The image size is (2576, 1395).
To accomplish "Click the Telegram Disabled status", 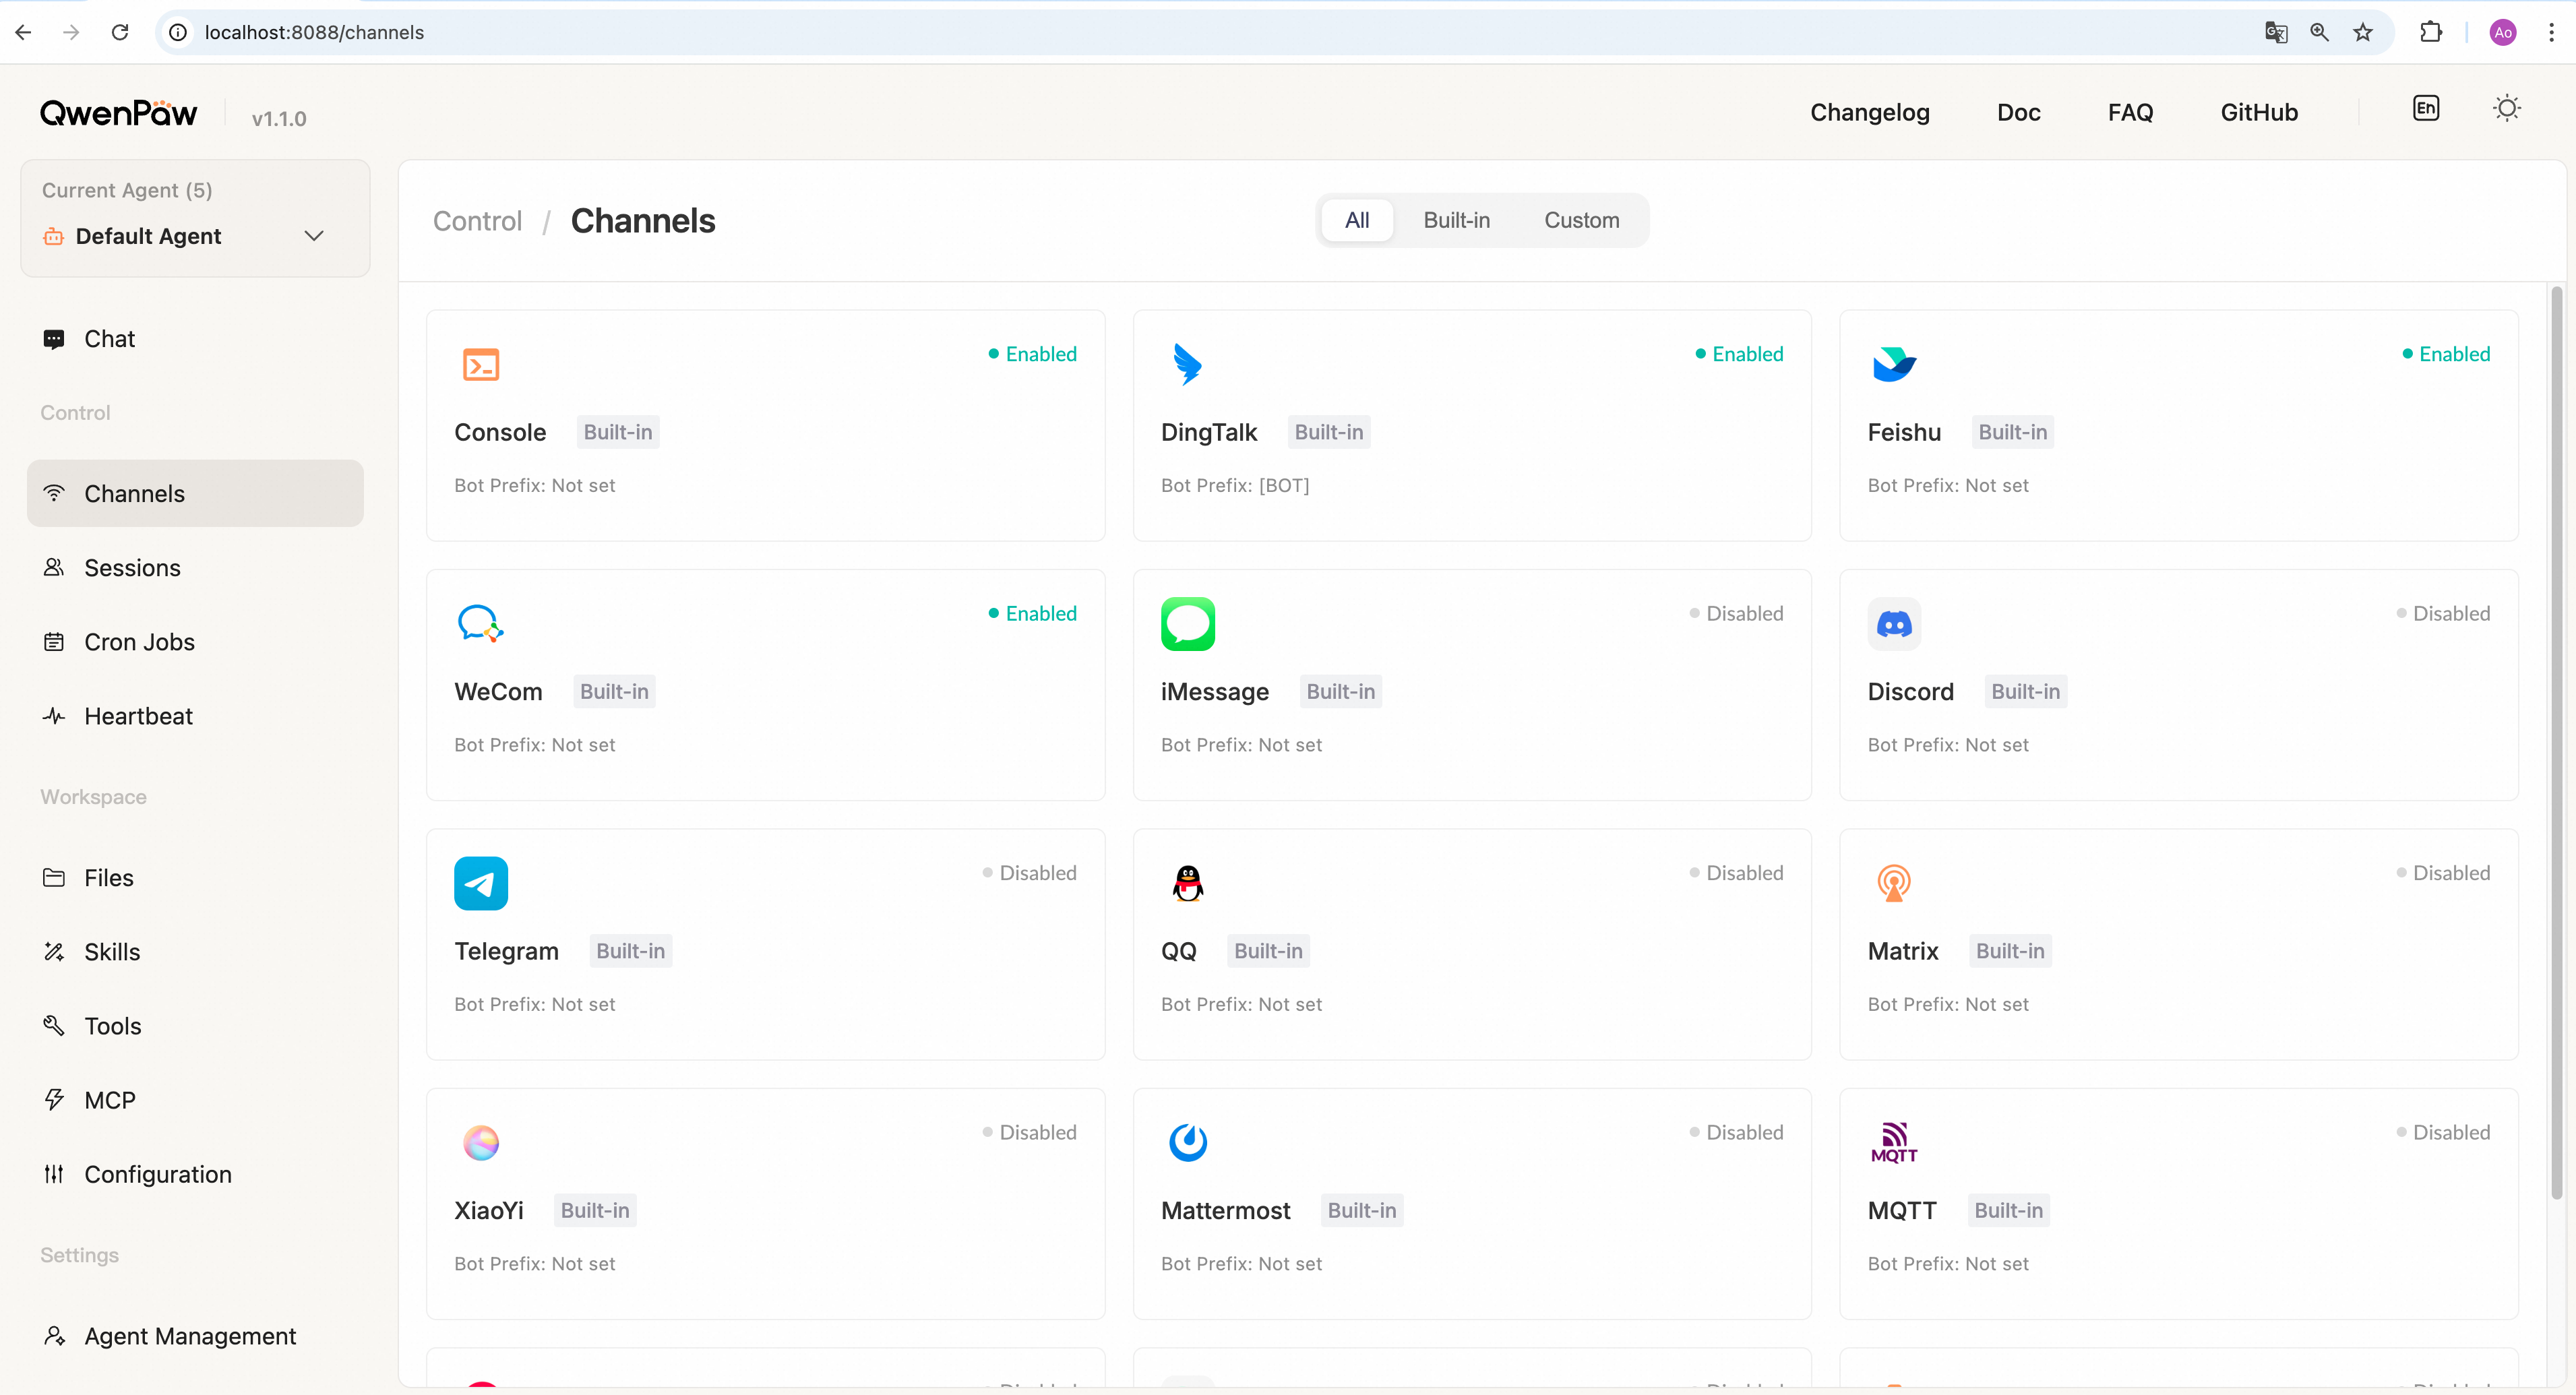I will 1029,873.
